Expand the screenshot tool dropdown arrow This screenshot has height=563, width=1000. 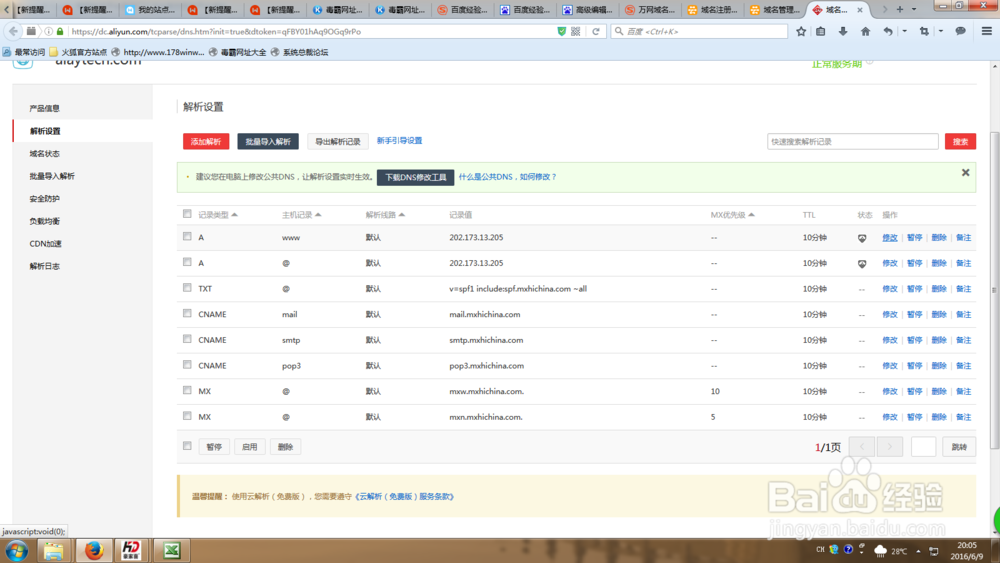point(941,31)
